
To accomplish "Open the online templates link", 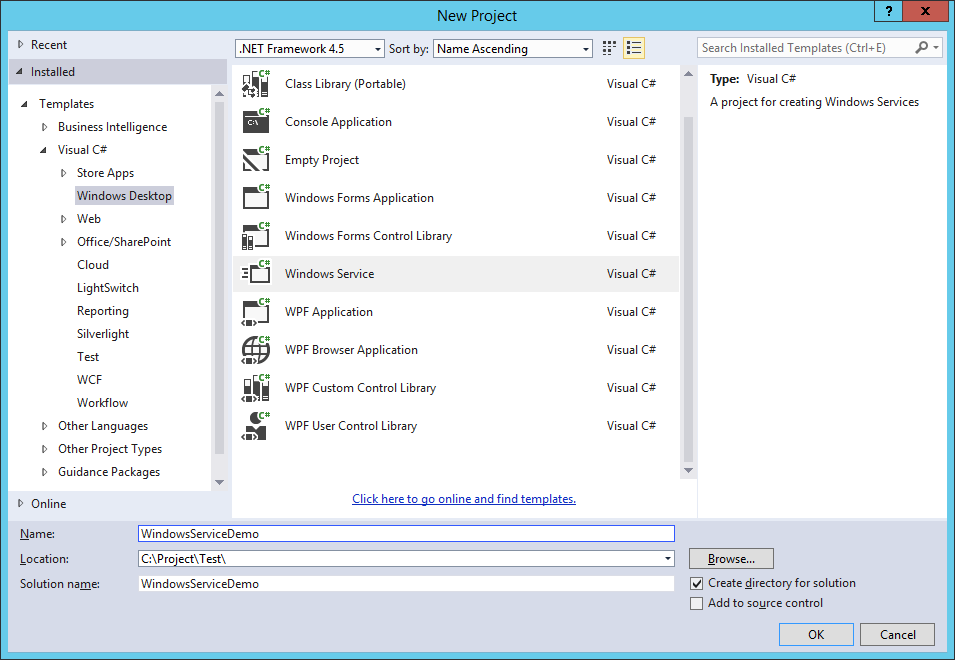I will click(x=463, y=498).
